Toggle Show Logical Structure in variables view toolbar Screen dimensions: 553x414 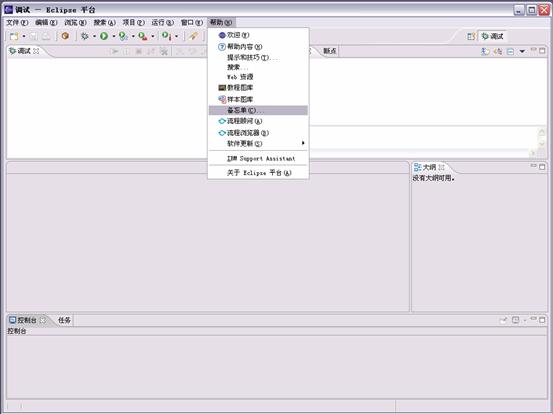pos(498,51)
